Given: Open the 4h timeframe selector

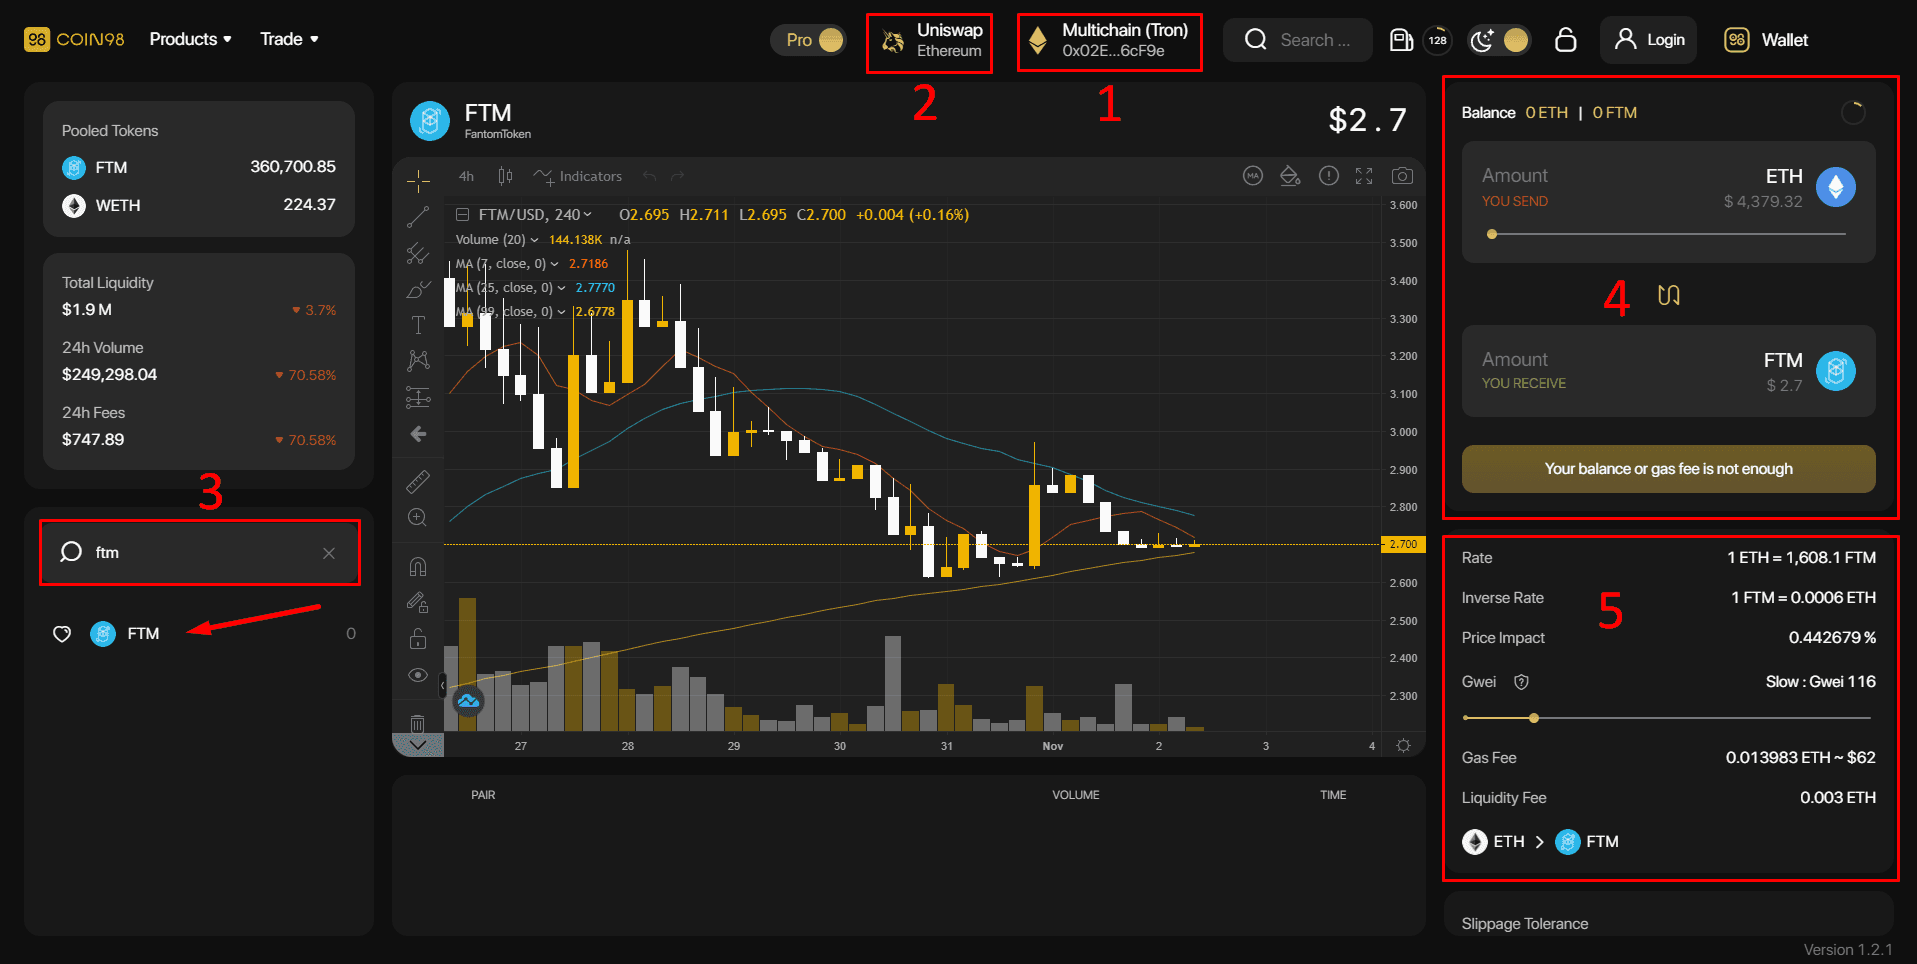Looking at the screenshot, I should click(x=466, y=176).
